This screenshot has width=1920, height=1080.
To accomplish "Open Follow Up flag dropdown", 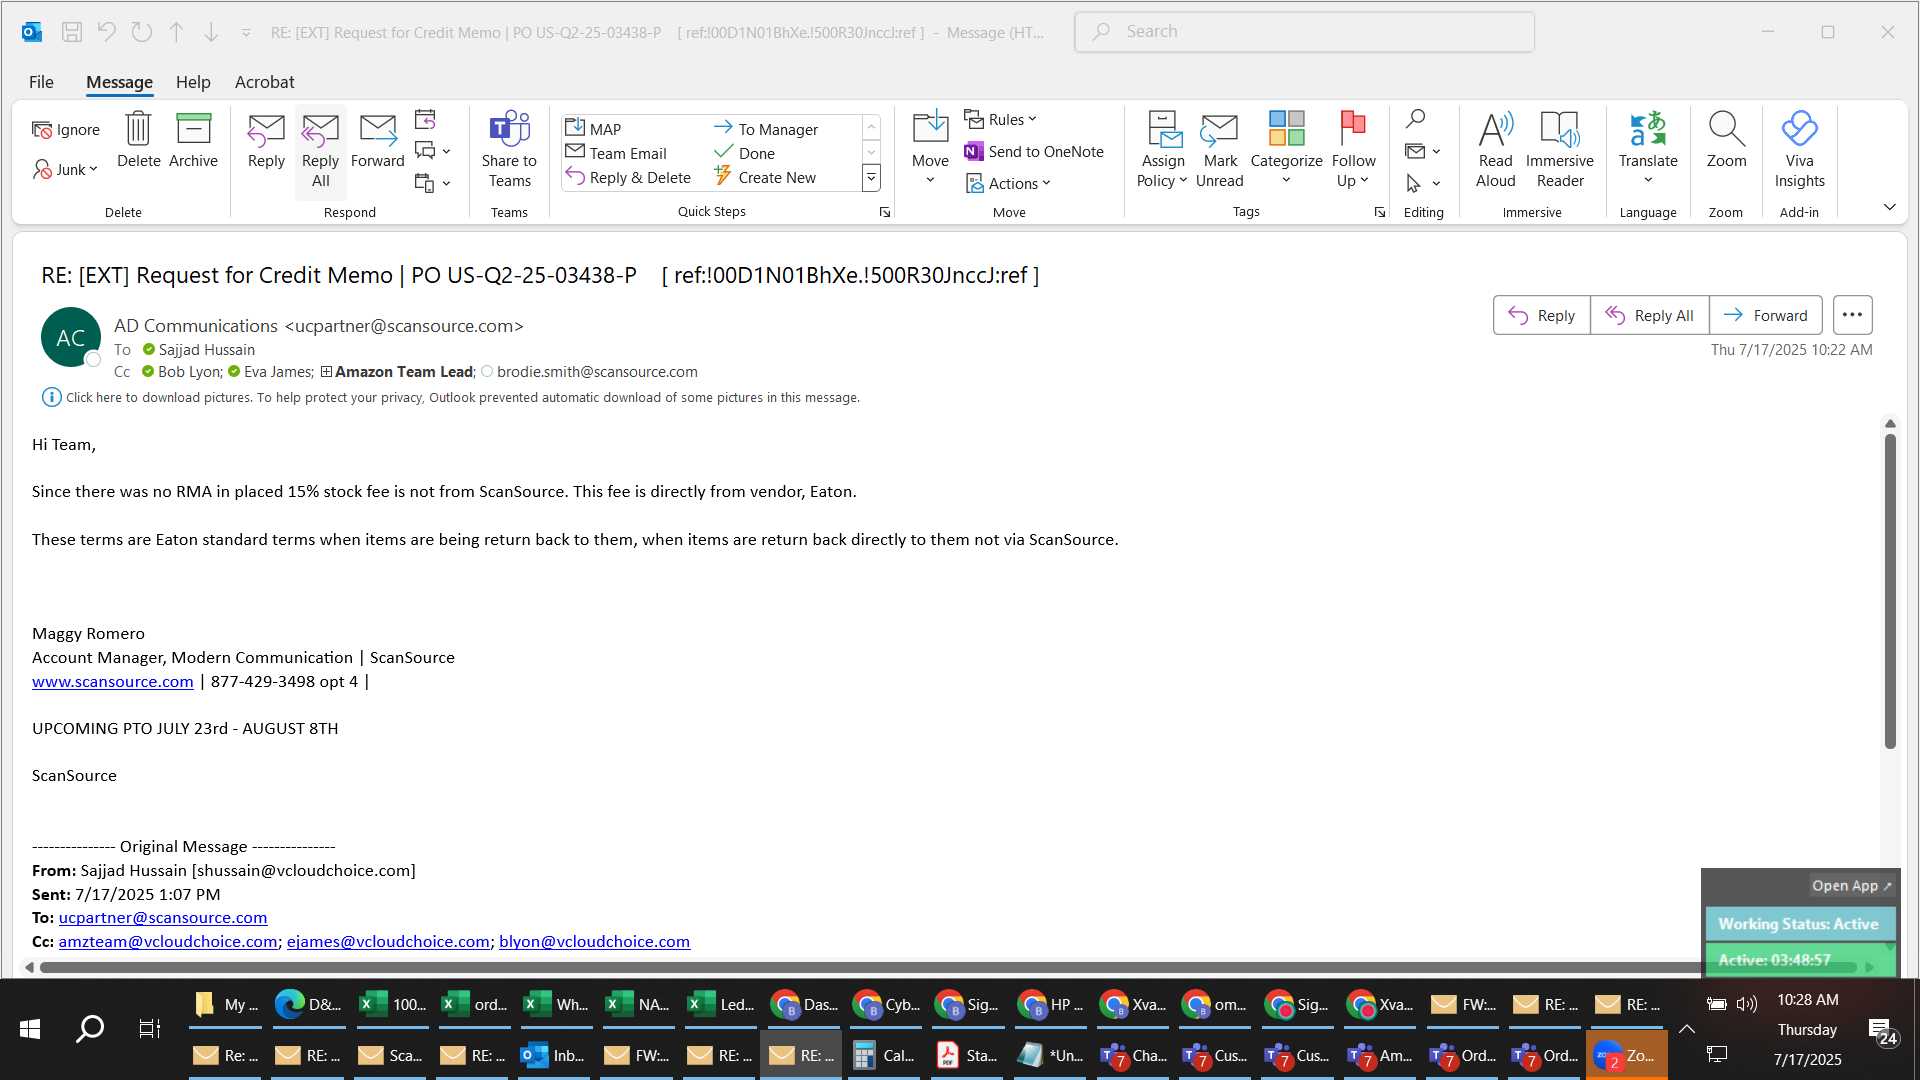I will [1353, 150].
